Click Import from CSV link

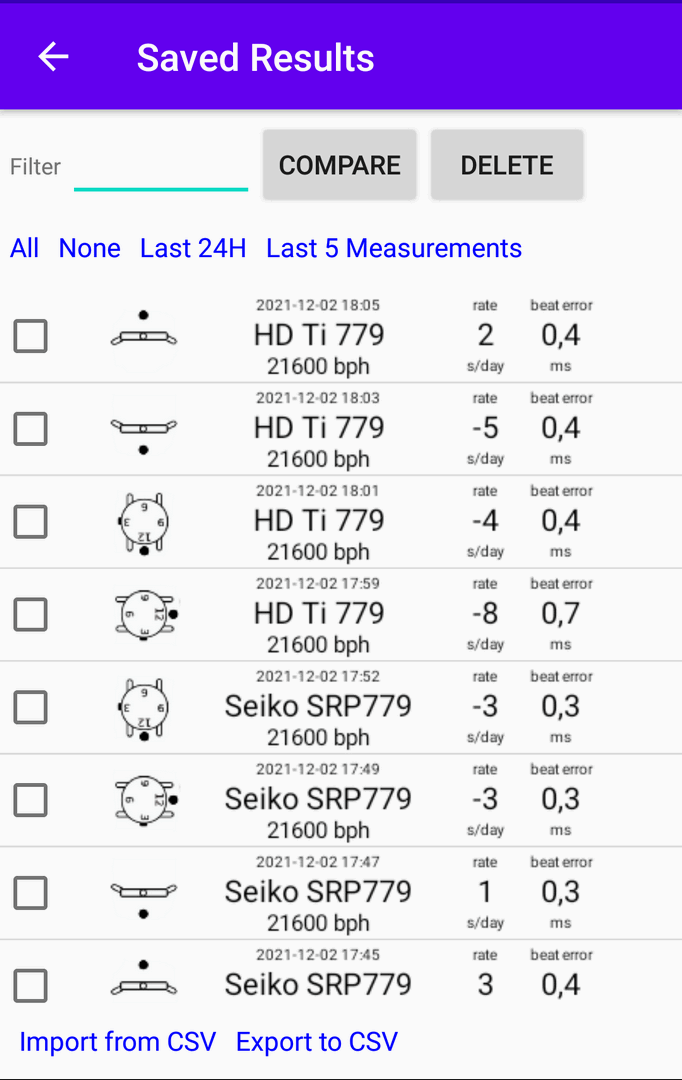pos(118,1041)
